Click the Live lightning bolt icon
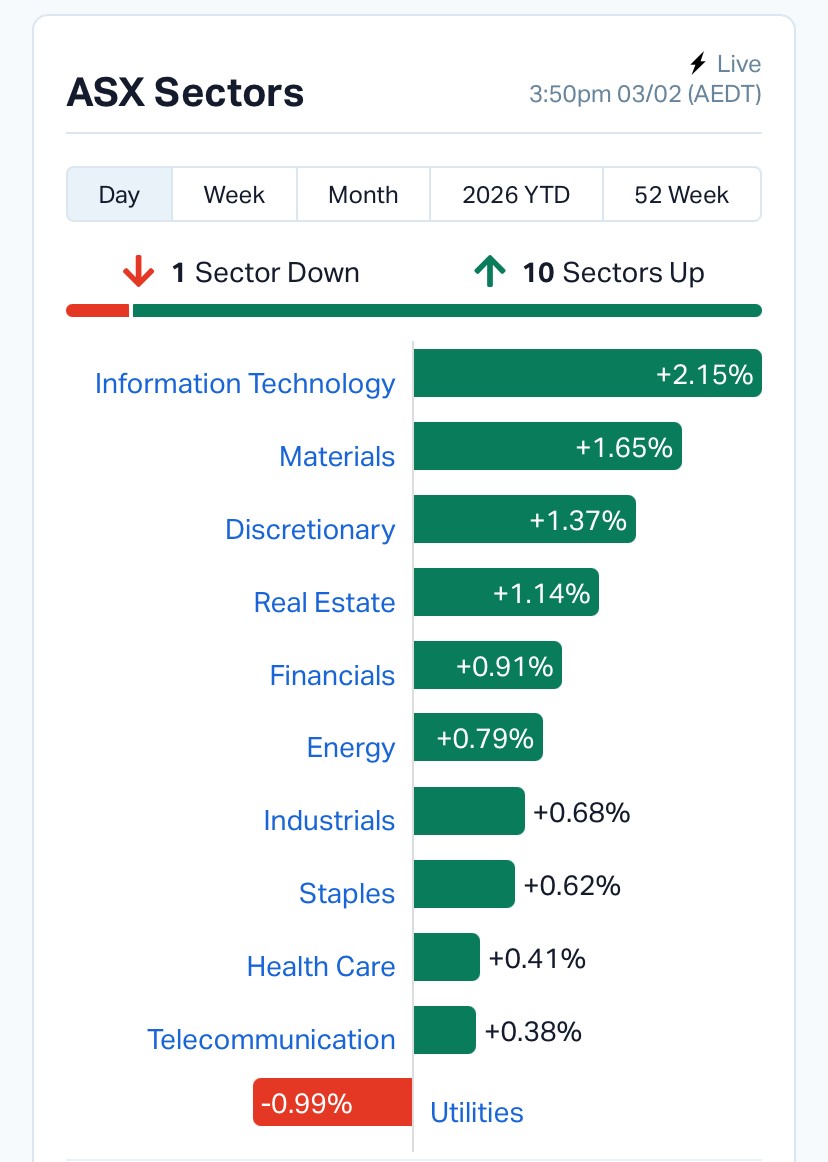Screen dimensions: 828x1162 (x=698, y=64)
